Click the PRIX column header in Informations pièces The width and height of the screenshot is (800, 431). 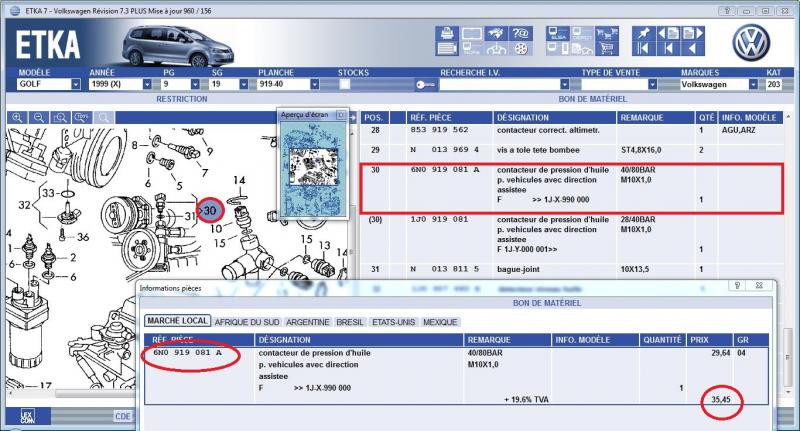[x=708, y=340]
